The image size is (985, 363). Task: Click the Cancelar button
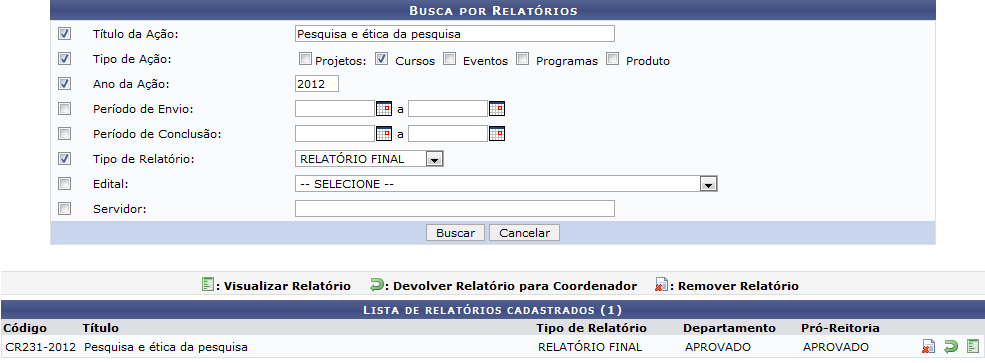[525, 233]
